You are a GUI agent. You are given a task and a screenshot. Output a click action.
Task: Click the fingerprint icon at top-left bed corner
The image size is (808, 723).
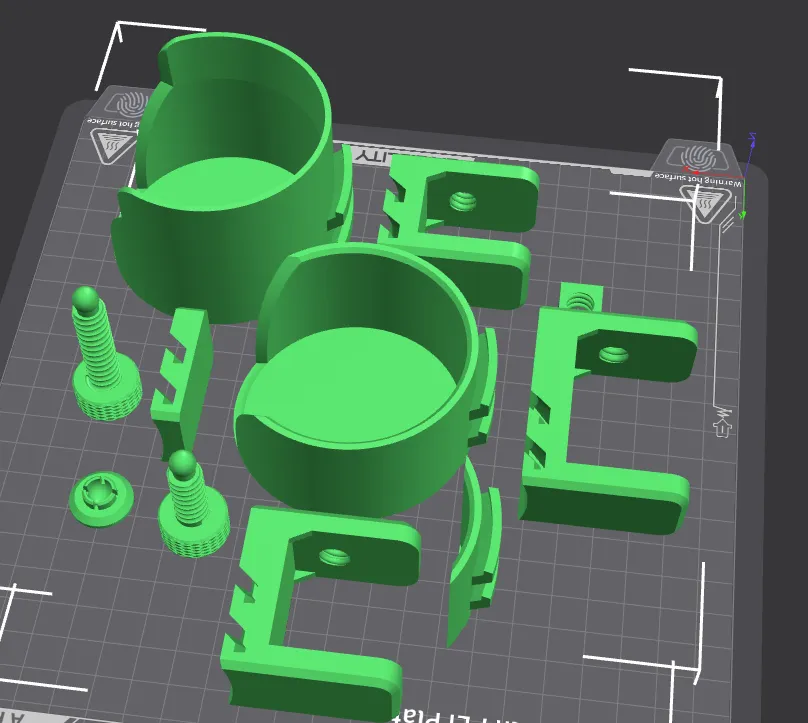tap(129, 105)
